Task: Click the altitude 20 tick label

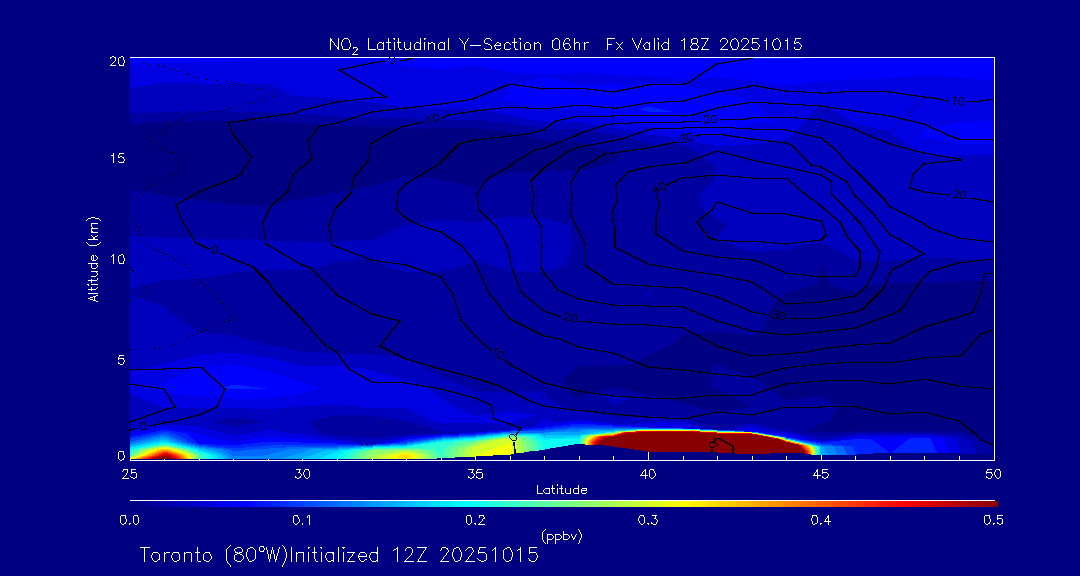Action: pyautogui.click(x=117, y=60)
